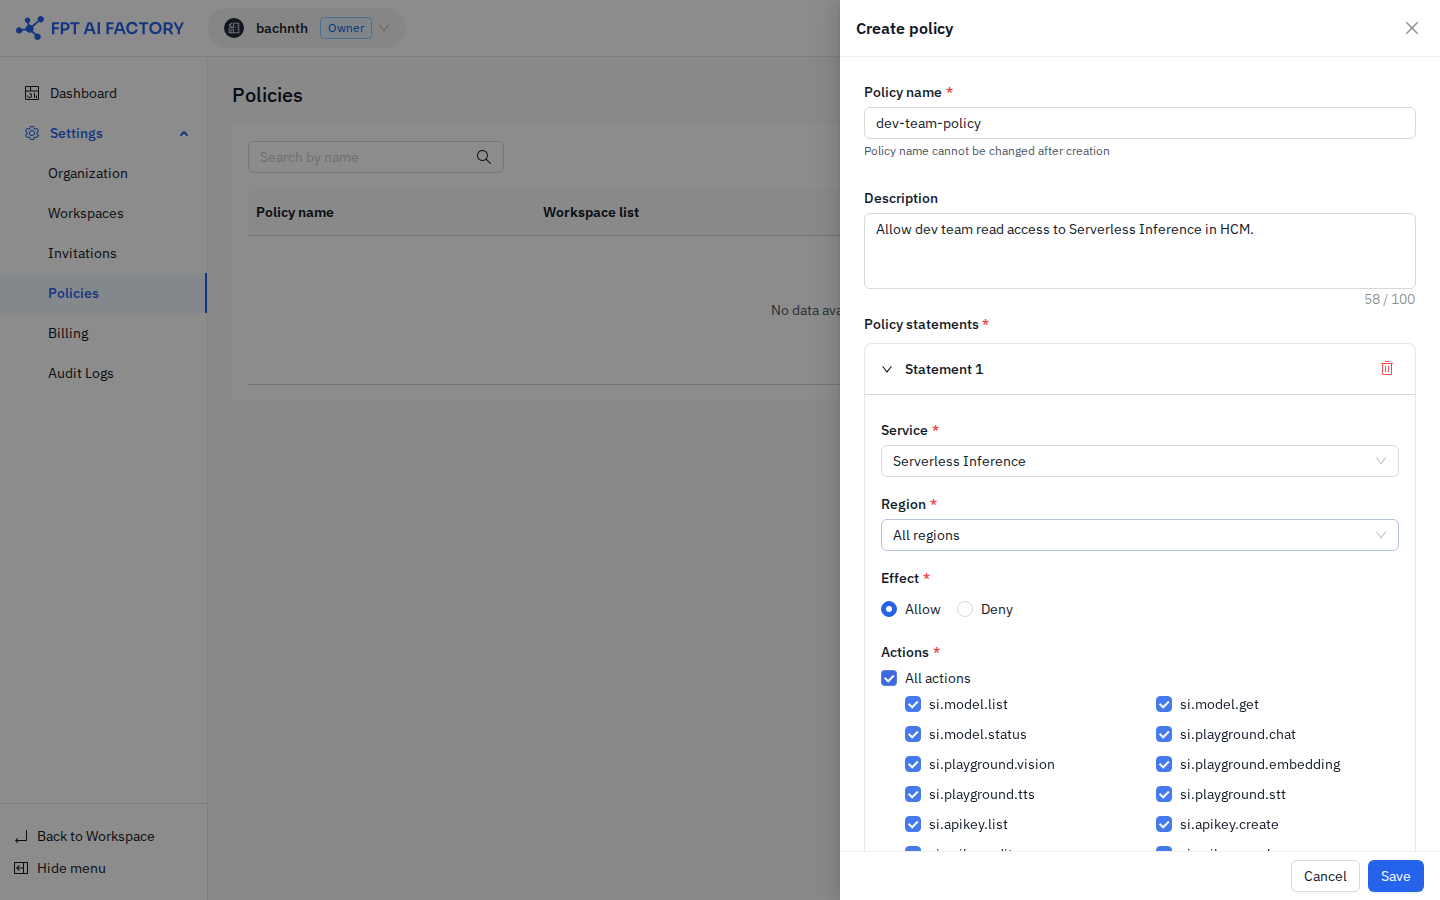1440x900 pixels.
Task: Collapse the Settings menu arrow
Action: pos(184,133)
